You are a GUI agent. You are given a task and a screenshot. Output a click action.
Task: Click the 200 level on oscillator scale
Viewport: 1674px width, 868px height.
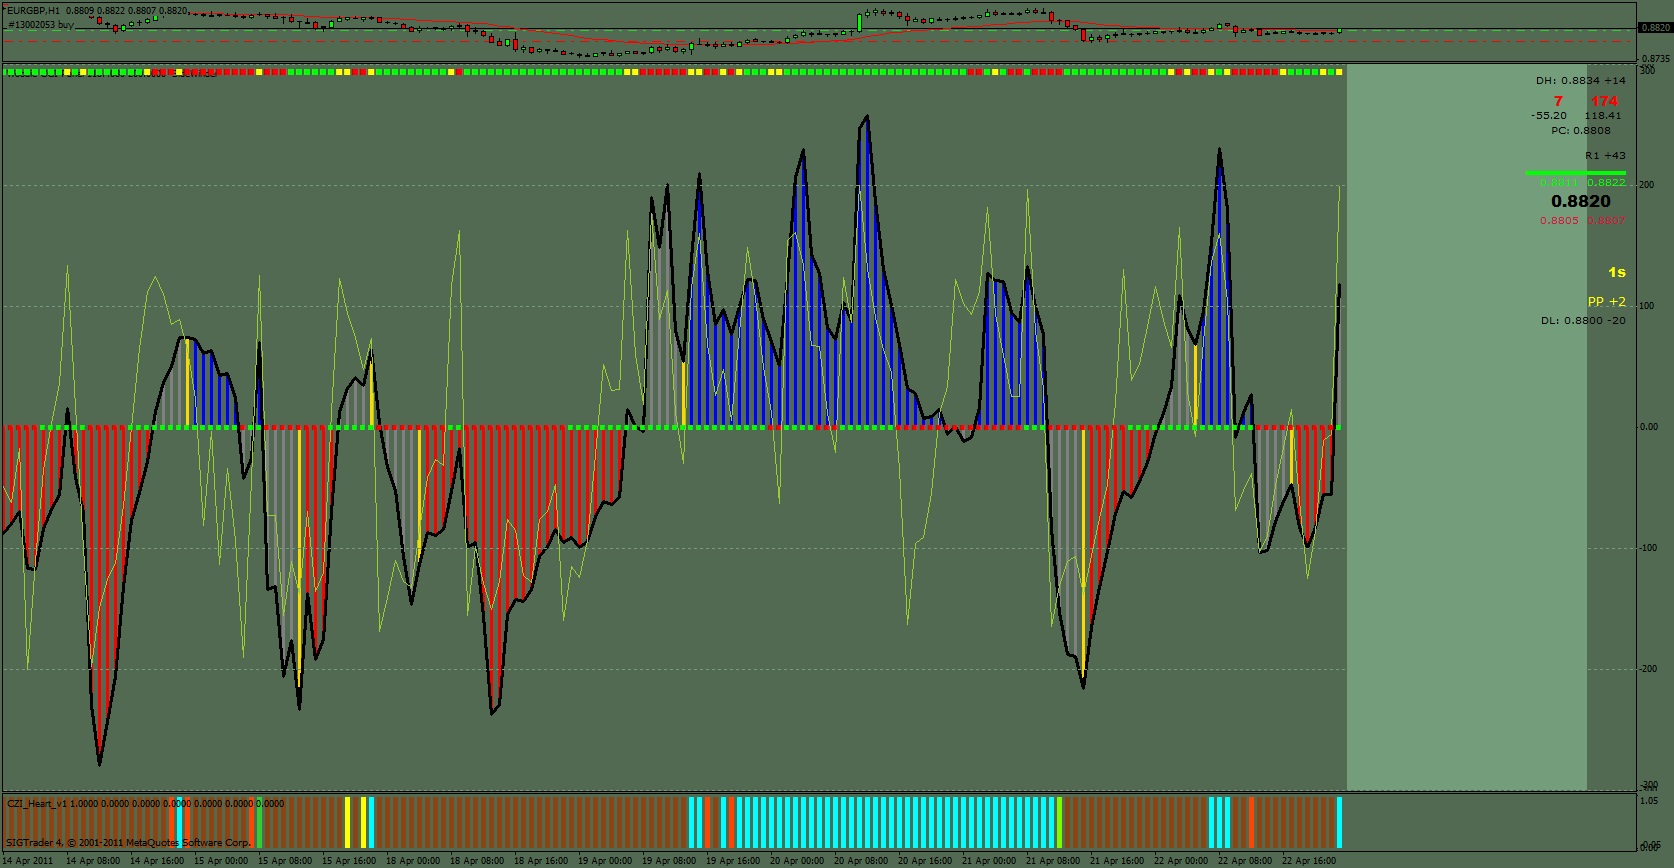(x=1646, y=185)
